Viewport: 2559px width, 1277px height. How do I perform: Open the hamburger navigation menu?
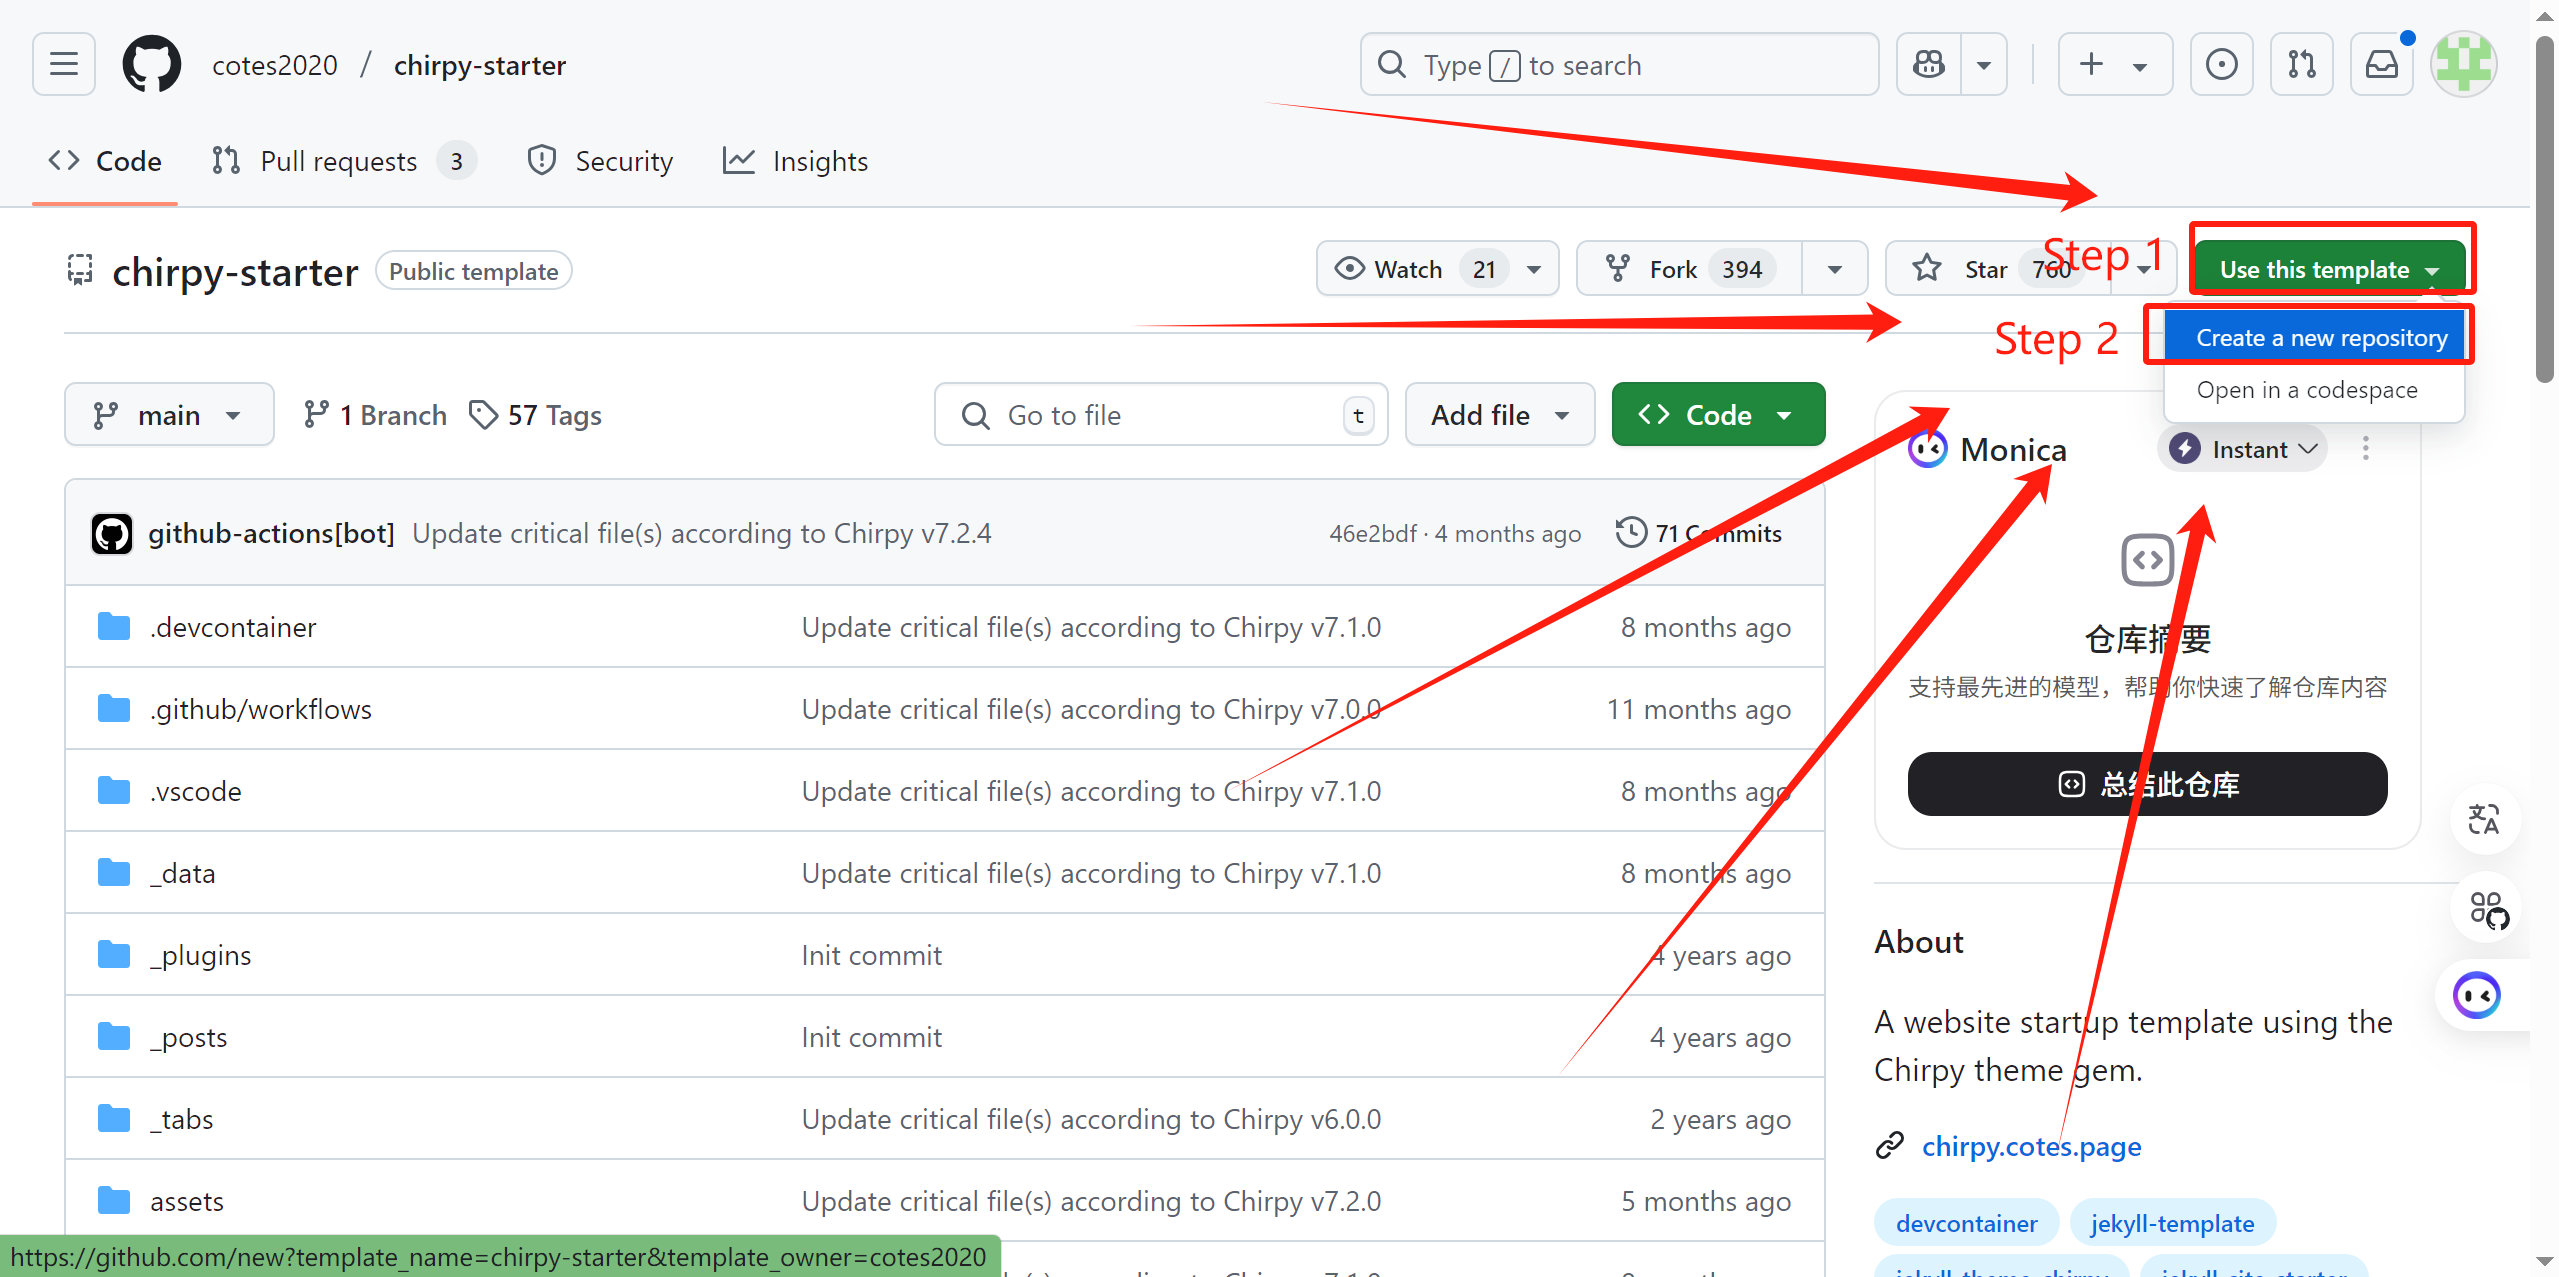click(x=64, y=65)
